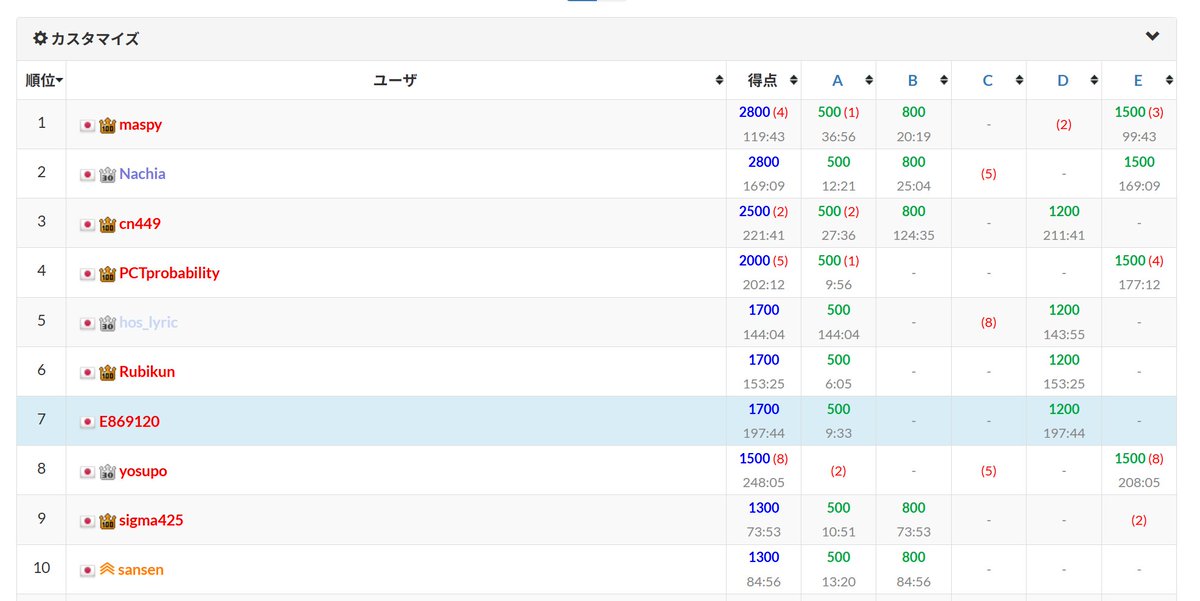The image size is (1200, 601).
Task: Click the Japan flag icon beside E869120
Action: [x=87, y=421]
